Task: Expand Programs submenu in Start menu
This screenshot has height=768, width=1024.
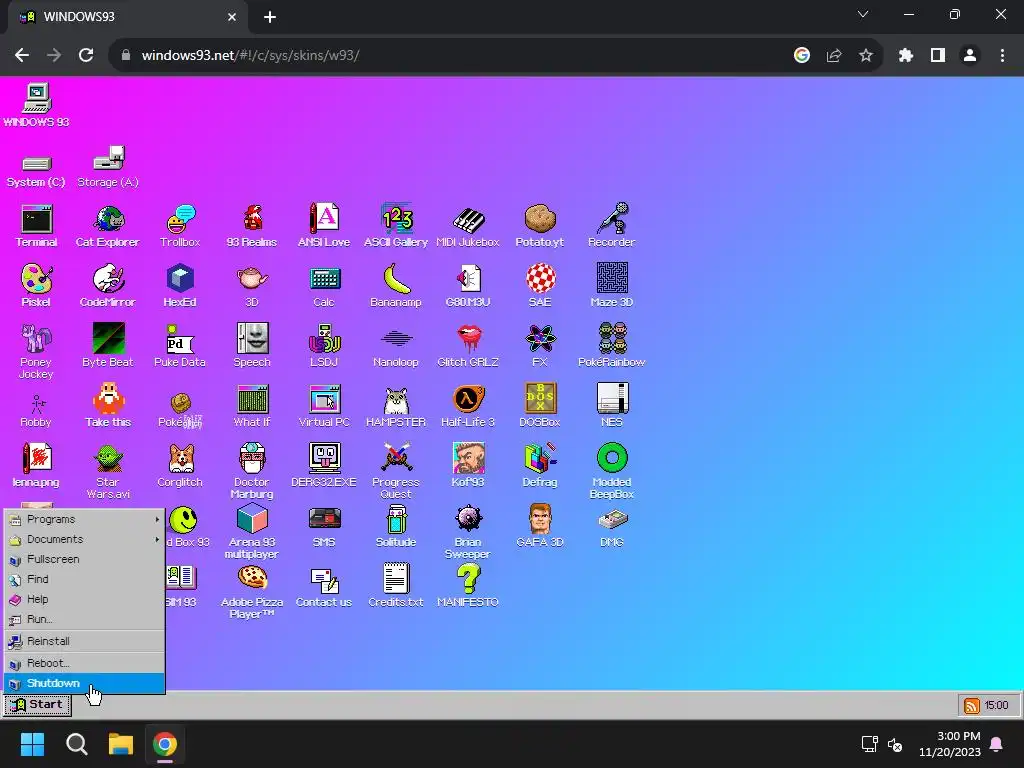Action: [x=84, y=519]
